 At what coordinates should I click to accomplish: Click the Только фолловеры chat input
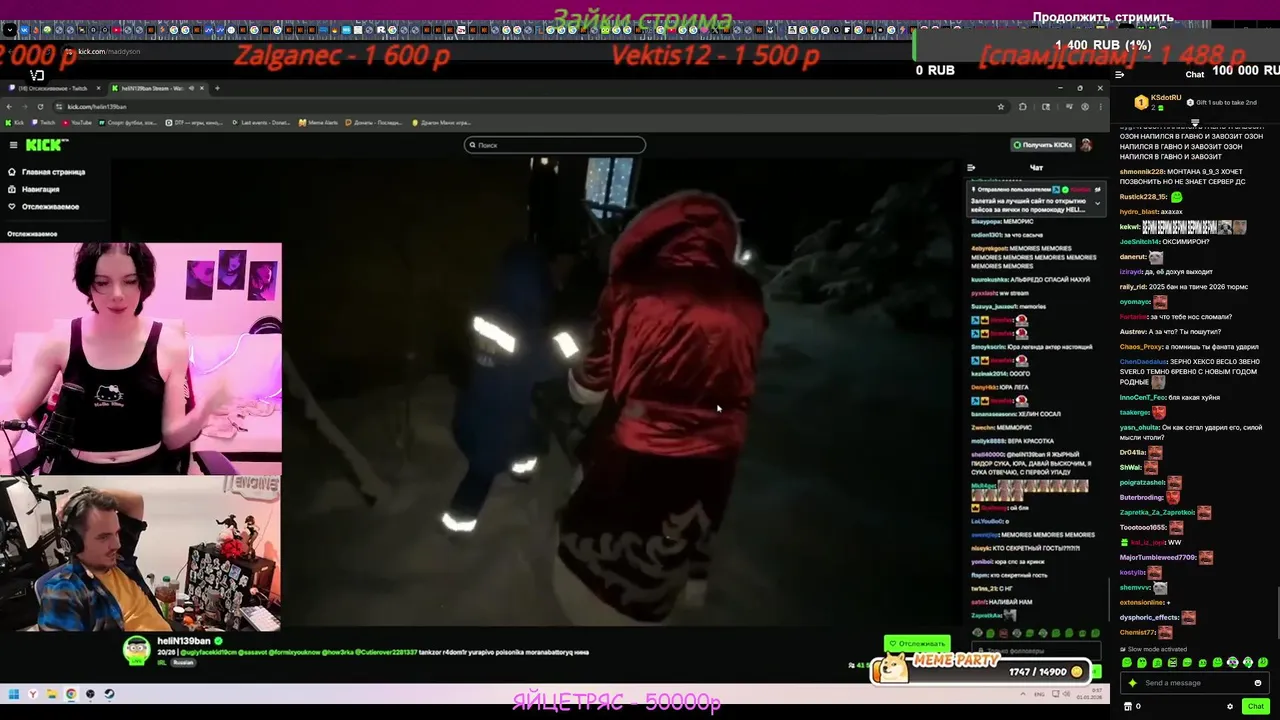(x=1038, y=651)
